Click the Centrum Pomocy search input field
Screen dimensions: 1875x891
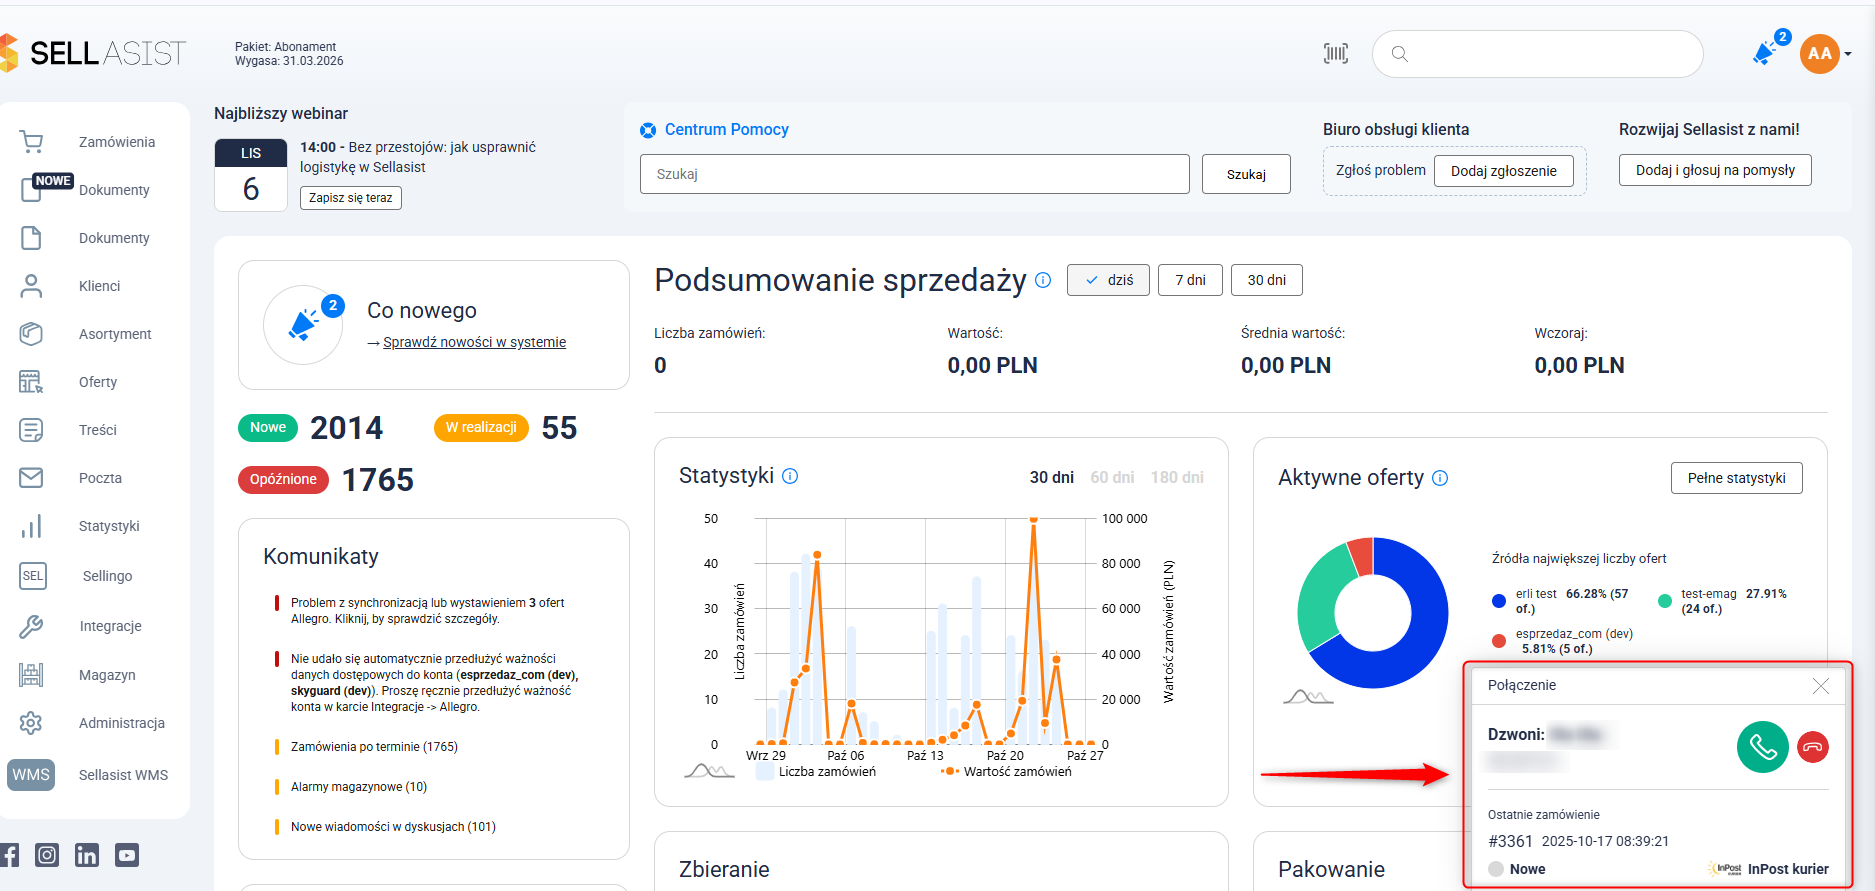[x=914, y=174]
